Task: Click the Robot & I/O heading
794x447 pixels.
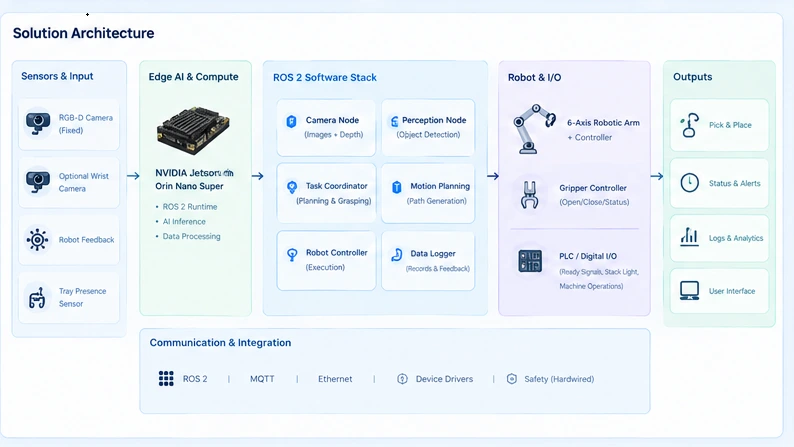Action: (534, 77)
